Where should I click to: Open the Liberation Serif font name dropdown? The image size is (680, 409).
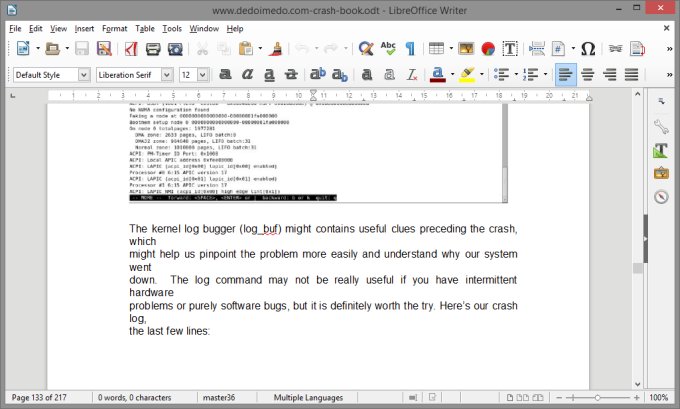coord(167,75)
